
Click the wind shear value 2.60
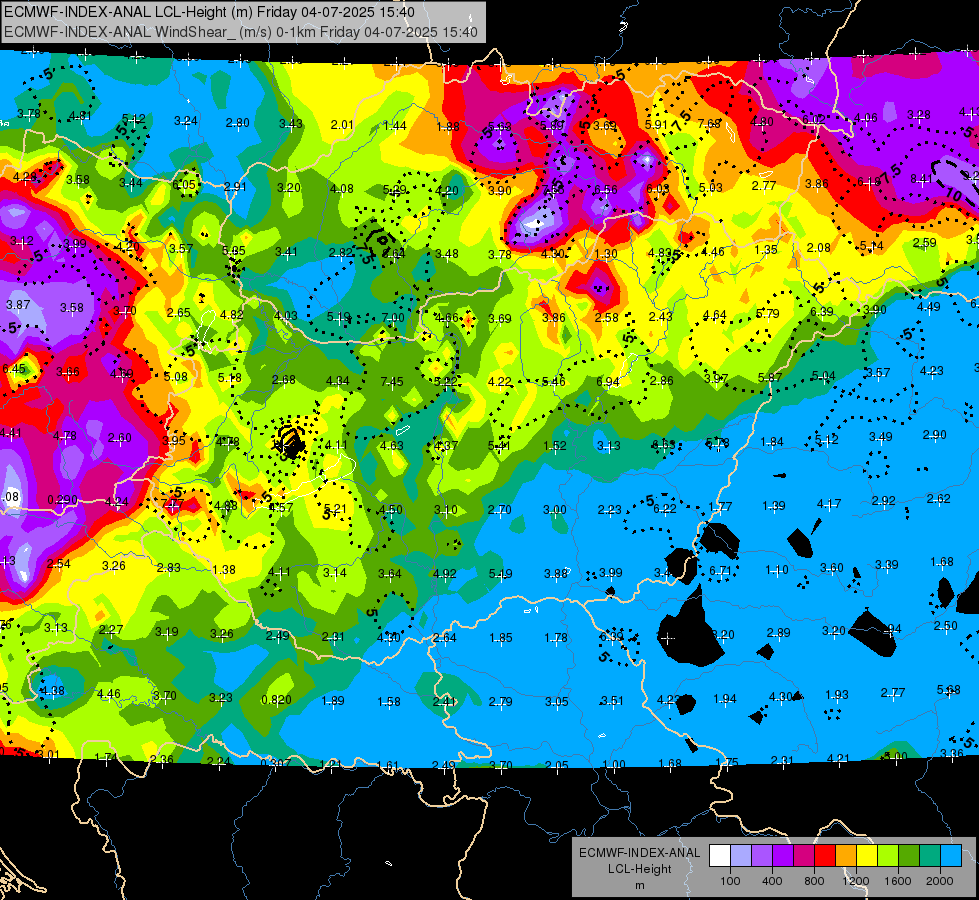120,438
